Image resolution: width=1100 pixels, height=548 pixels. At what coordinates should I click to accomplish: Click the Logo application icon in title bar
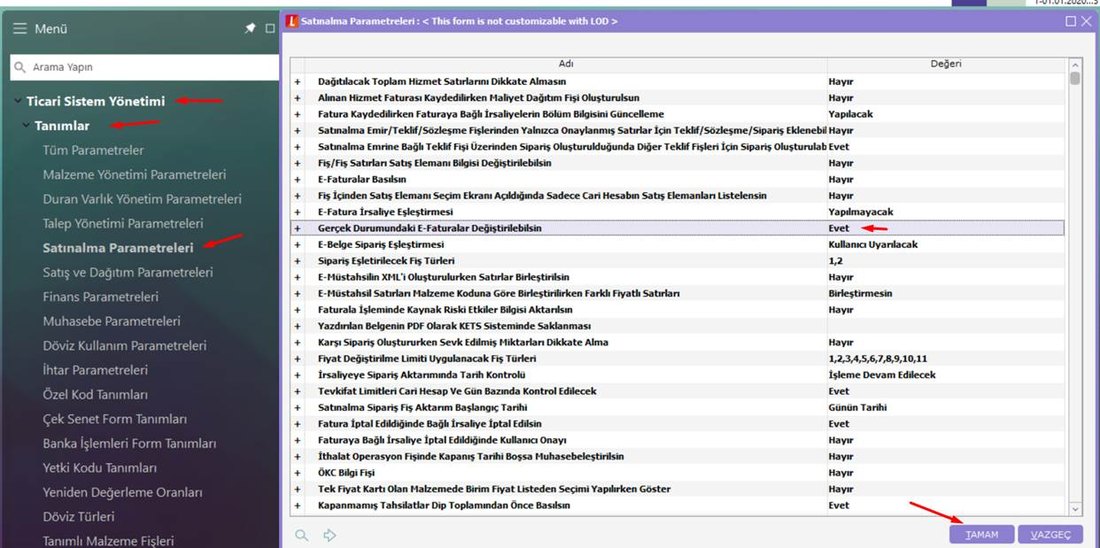pos(293,22)
